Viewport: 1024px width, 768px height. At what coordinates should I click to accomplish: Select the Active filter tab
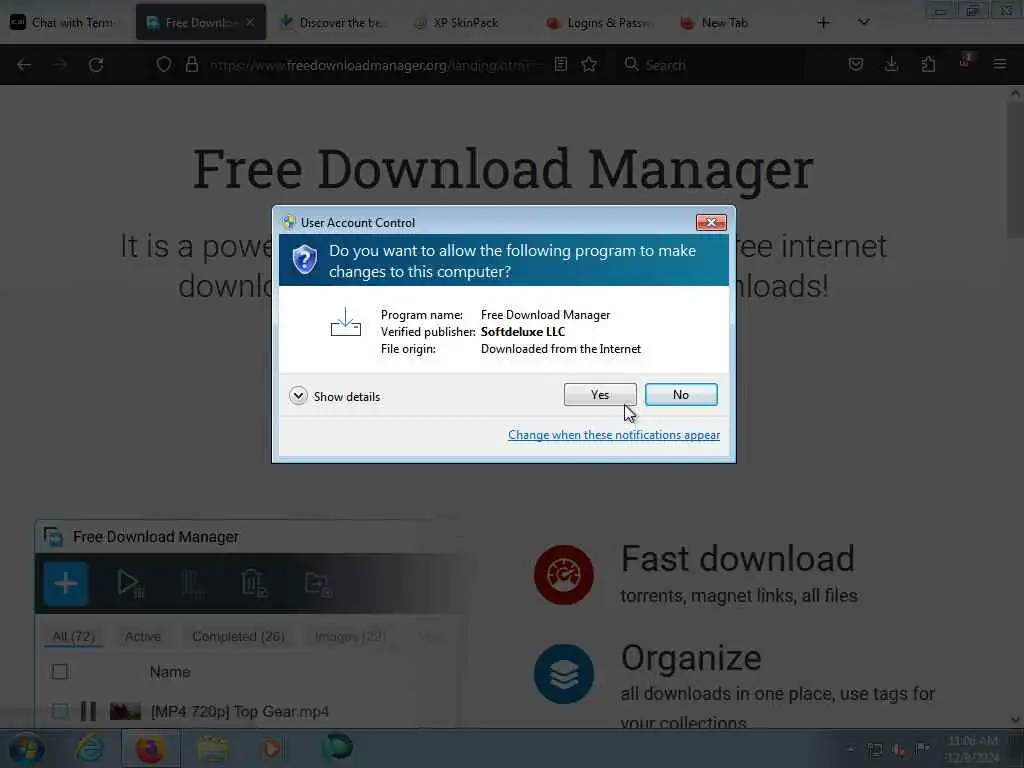tap(143, 636)
